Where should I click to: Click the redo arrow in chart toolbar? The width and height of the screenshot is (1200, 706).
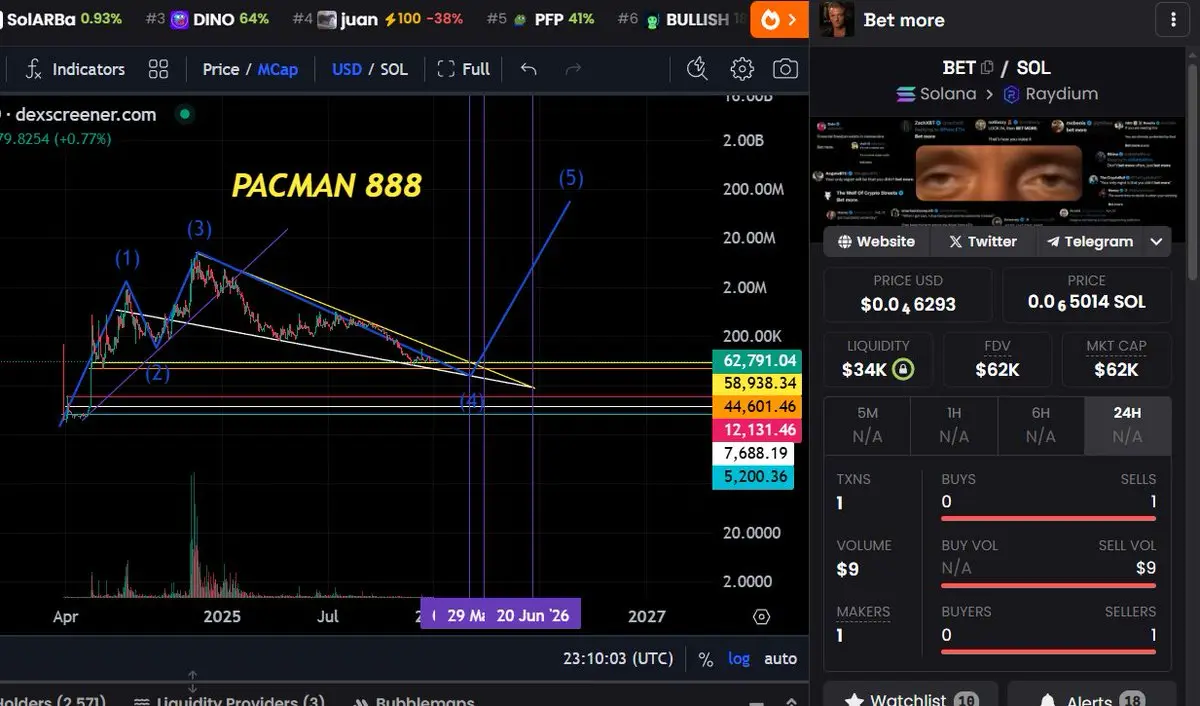pos(573,69)
